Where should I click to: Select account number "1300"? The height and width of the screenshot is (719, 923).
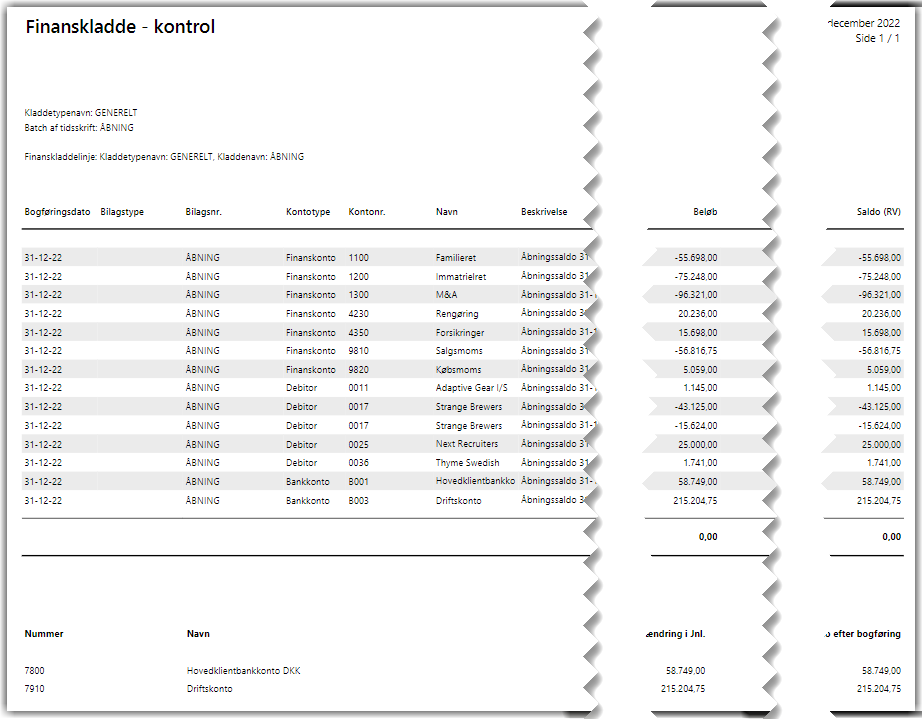(358, 295)
